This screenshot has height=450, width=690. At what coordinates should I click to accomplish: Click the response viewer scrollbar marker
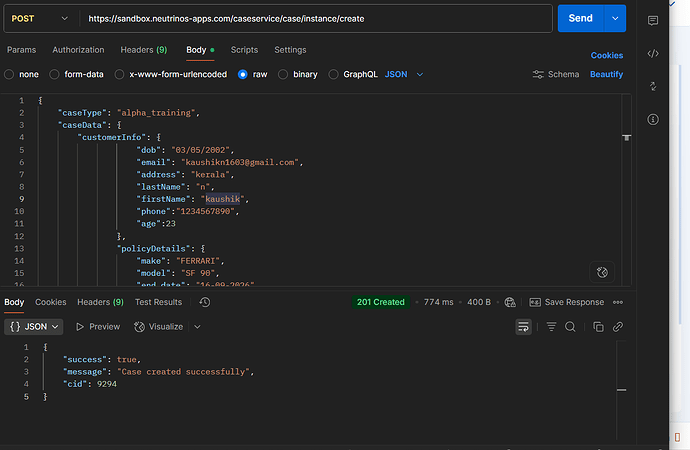[621, 390]
